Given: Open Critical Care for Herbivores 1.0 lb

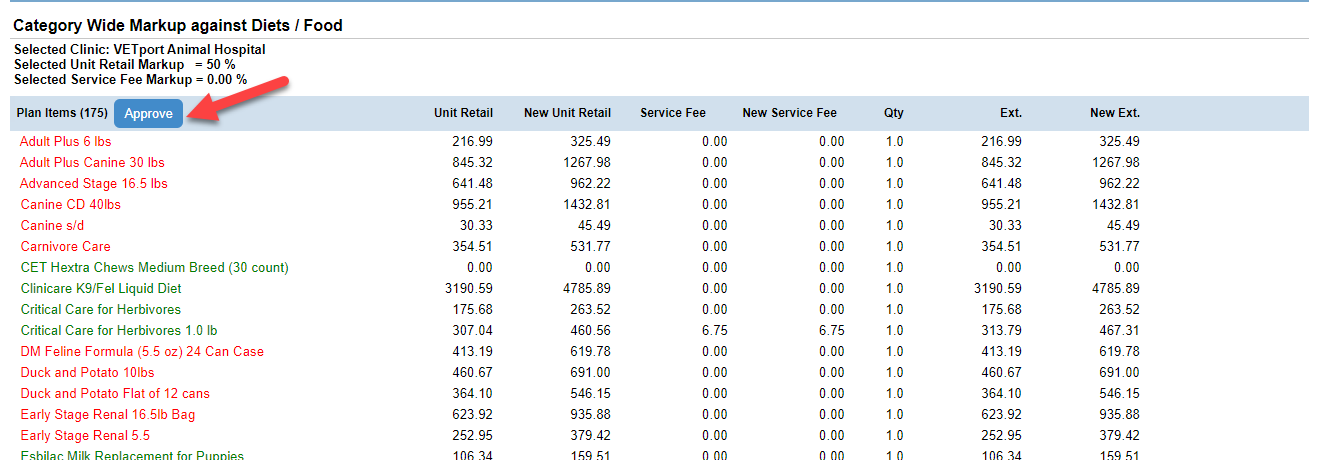Looking at the screenshot, I should tap(119, 331).
